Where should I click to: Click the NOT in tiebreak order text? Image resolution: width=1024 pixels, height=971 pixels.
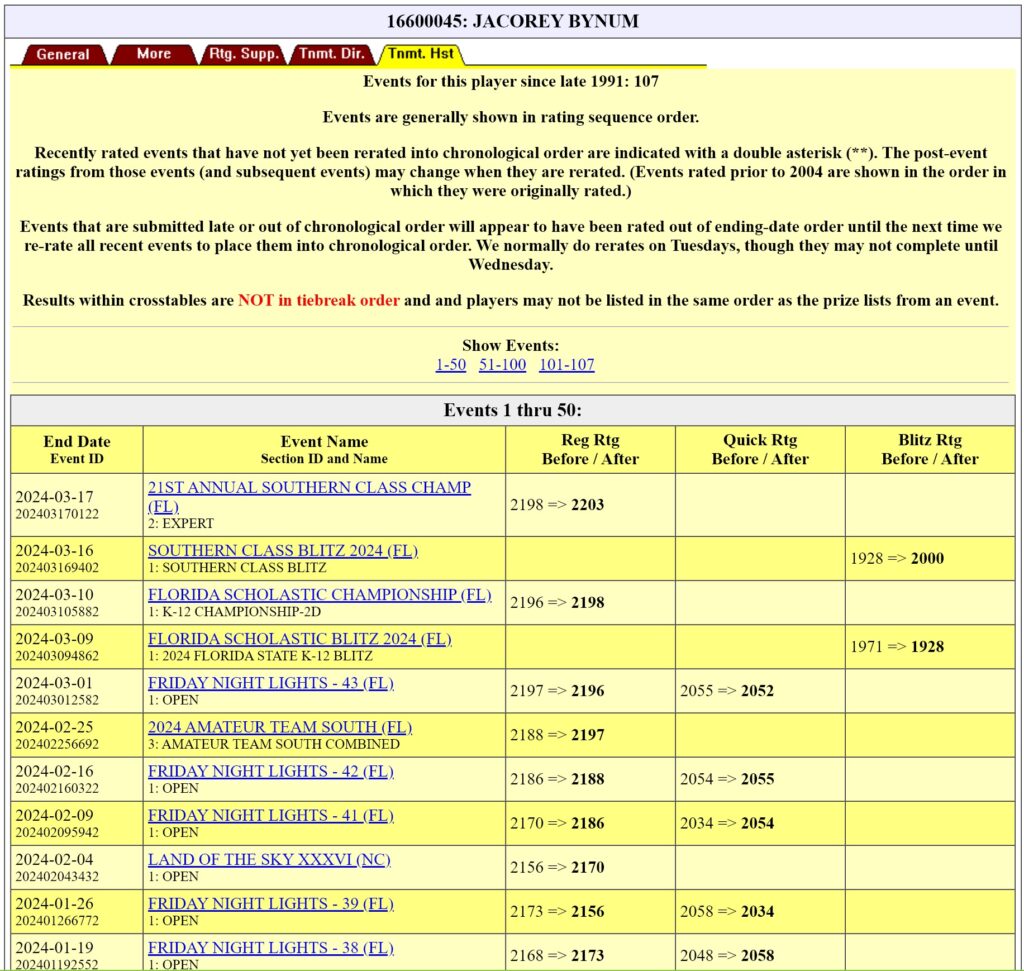(319, 300)
